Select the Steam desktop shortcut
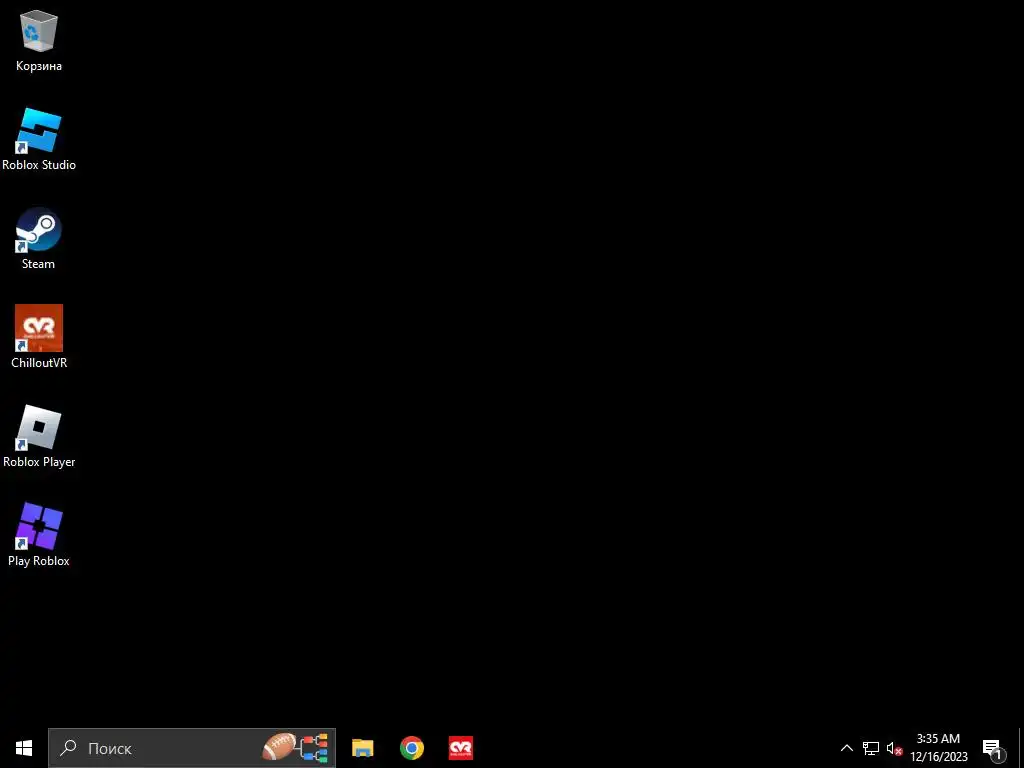This screenshot has width=1024, height=768. click(x=39, y=238)
